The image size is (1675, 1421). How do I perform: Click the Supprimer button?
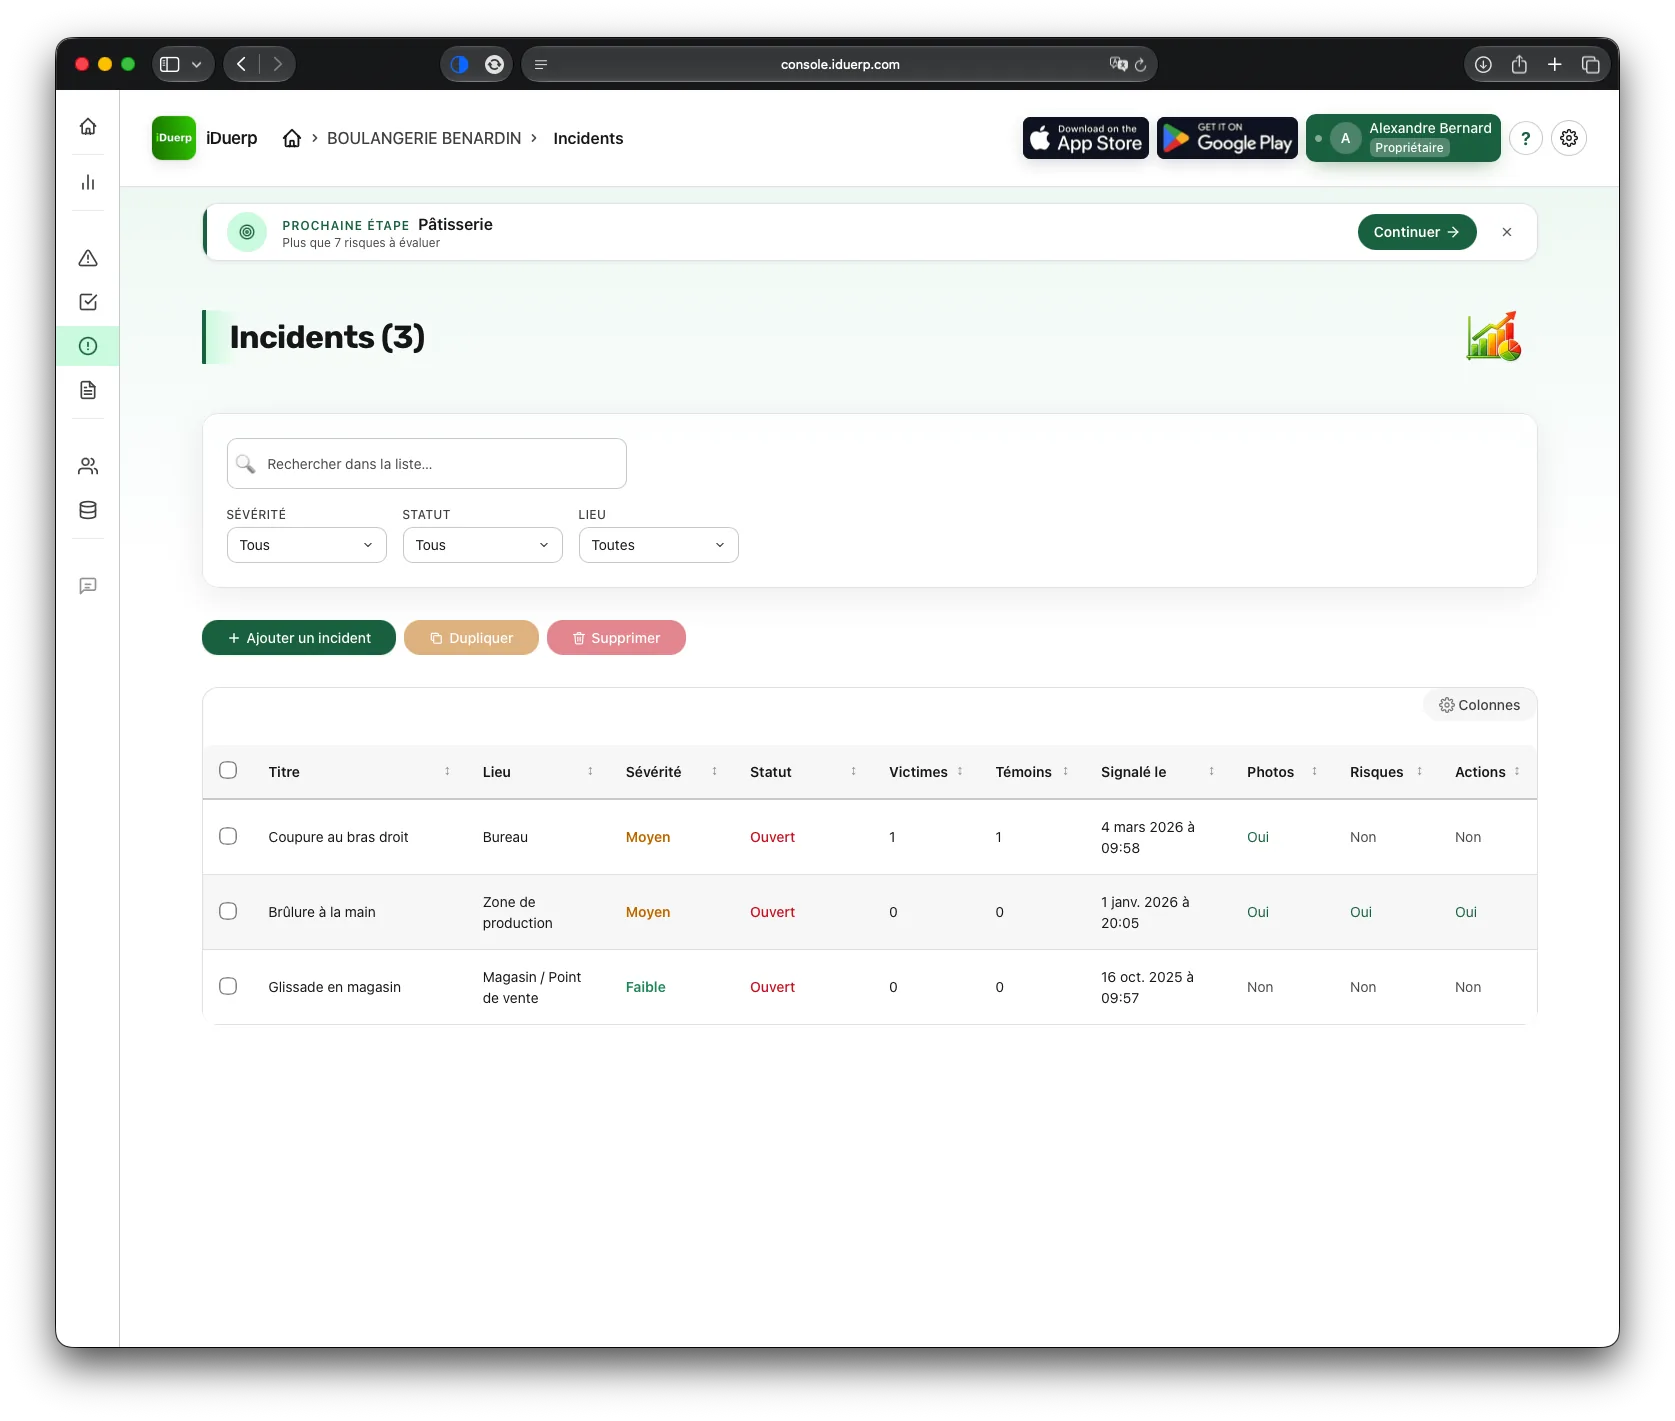coord(616,638)
